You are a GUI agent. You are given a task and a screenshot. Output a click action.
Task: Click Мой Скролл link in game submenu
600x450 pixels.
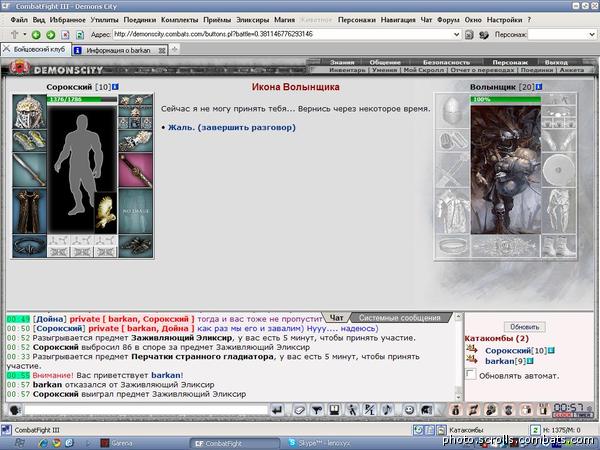[424, 70]
